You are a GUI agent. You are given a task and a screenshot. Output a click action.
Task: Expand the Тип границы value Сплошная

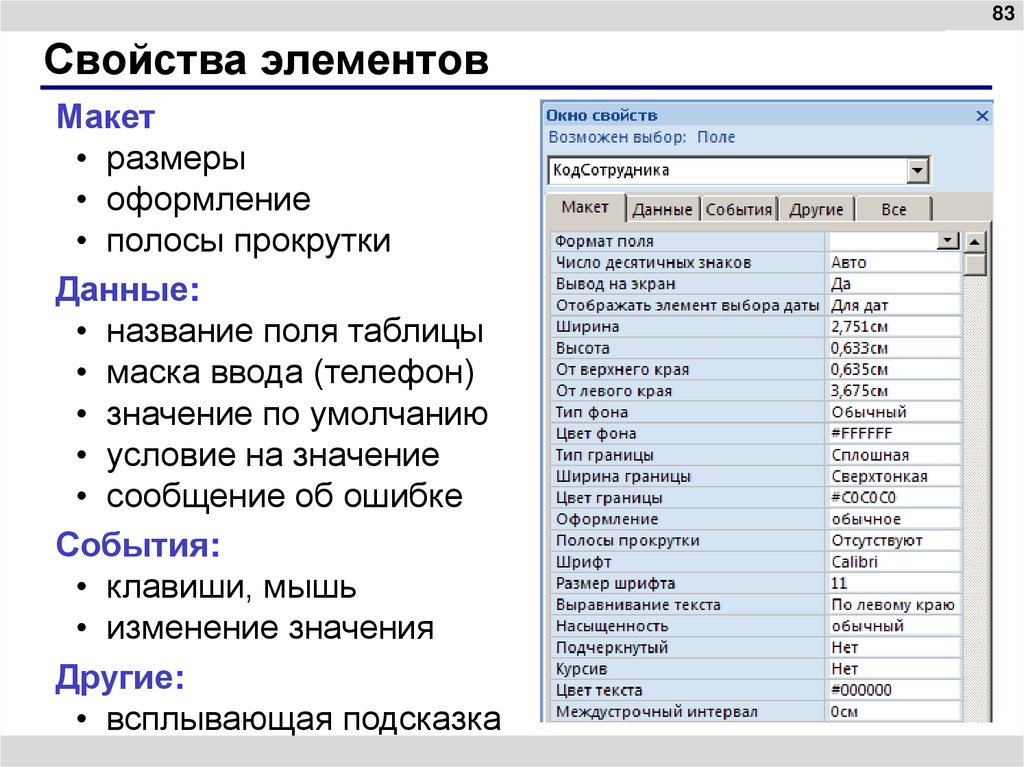tap(880, 454)
